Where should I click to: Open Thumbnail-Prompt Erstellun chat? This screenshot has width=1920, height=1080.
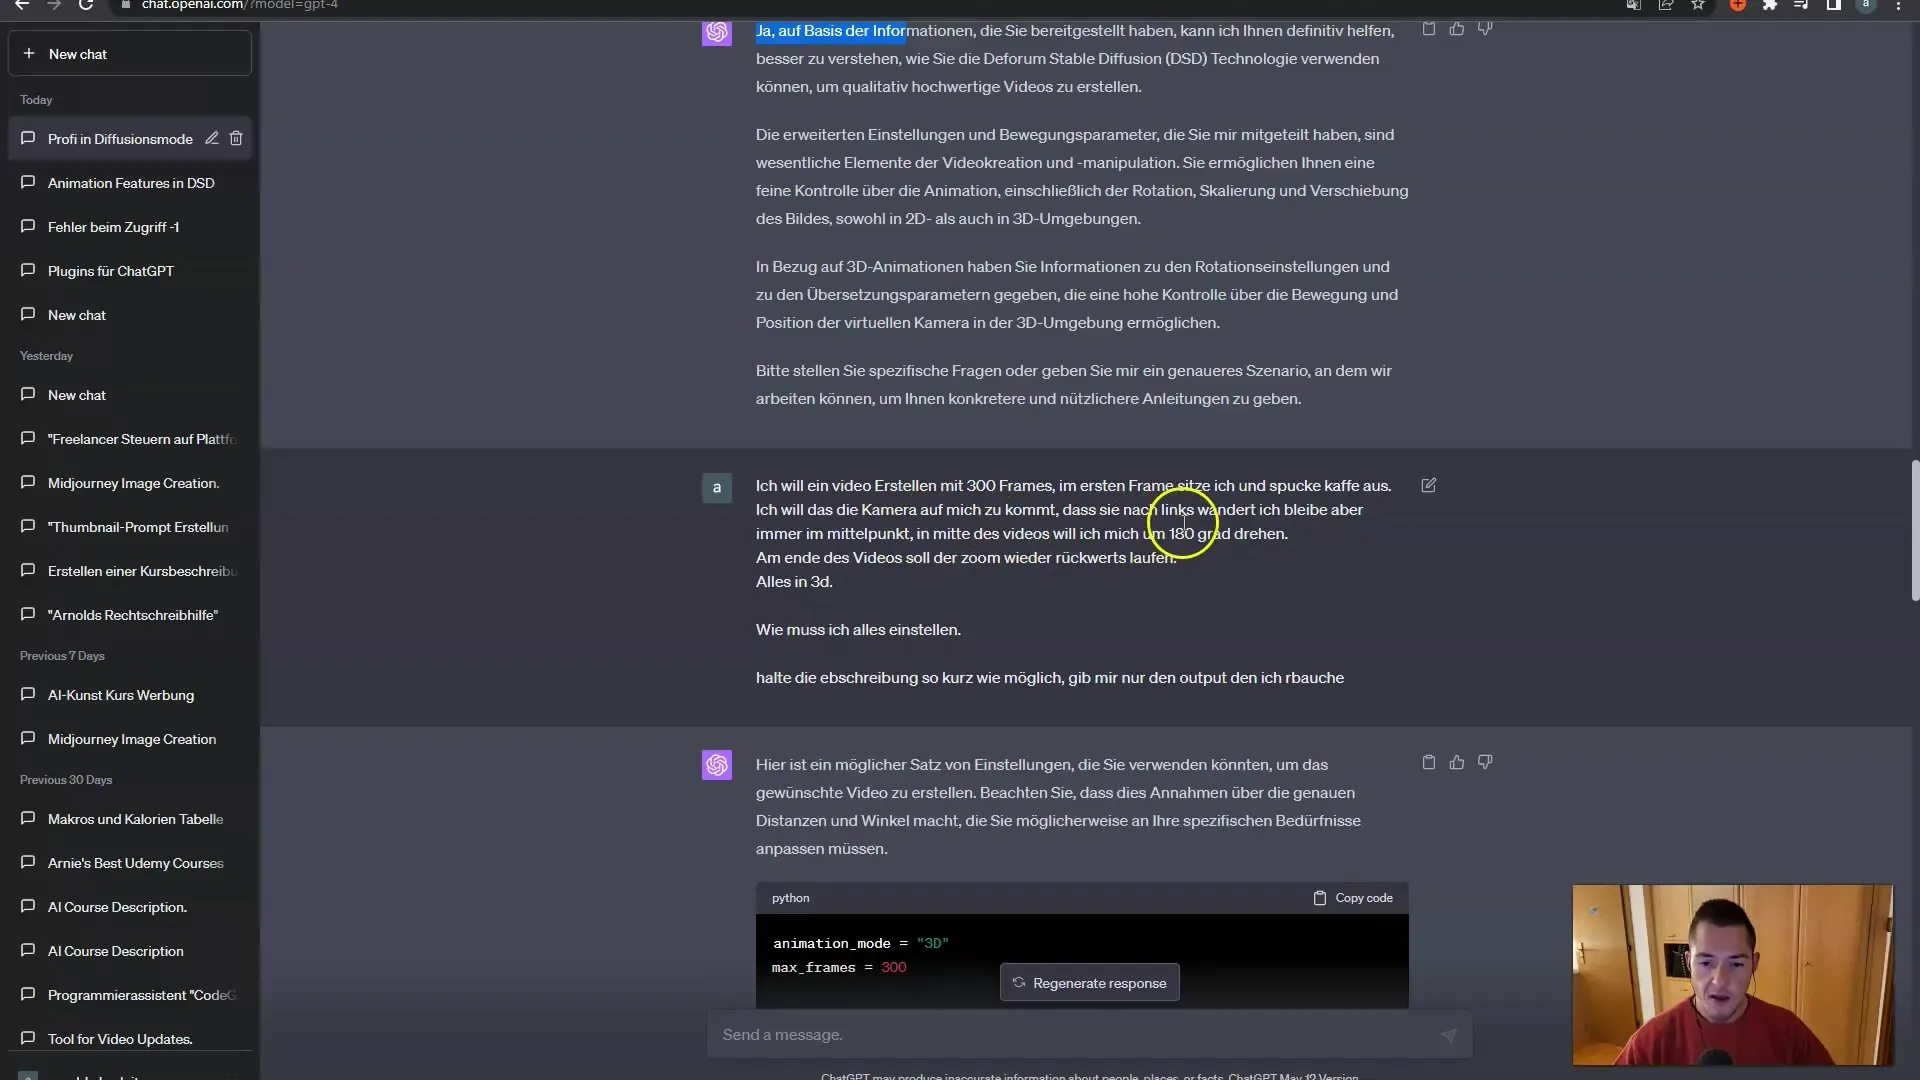coord(130,527)
